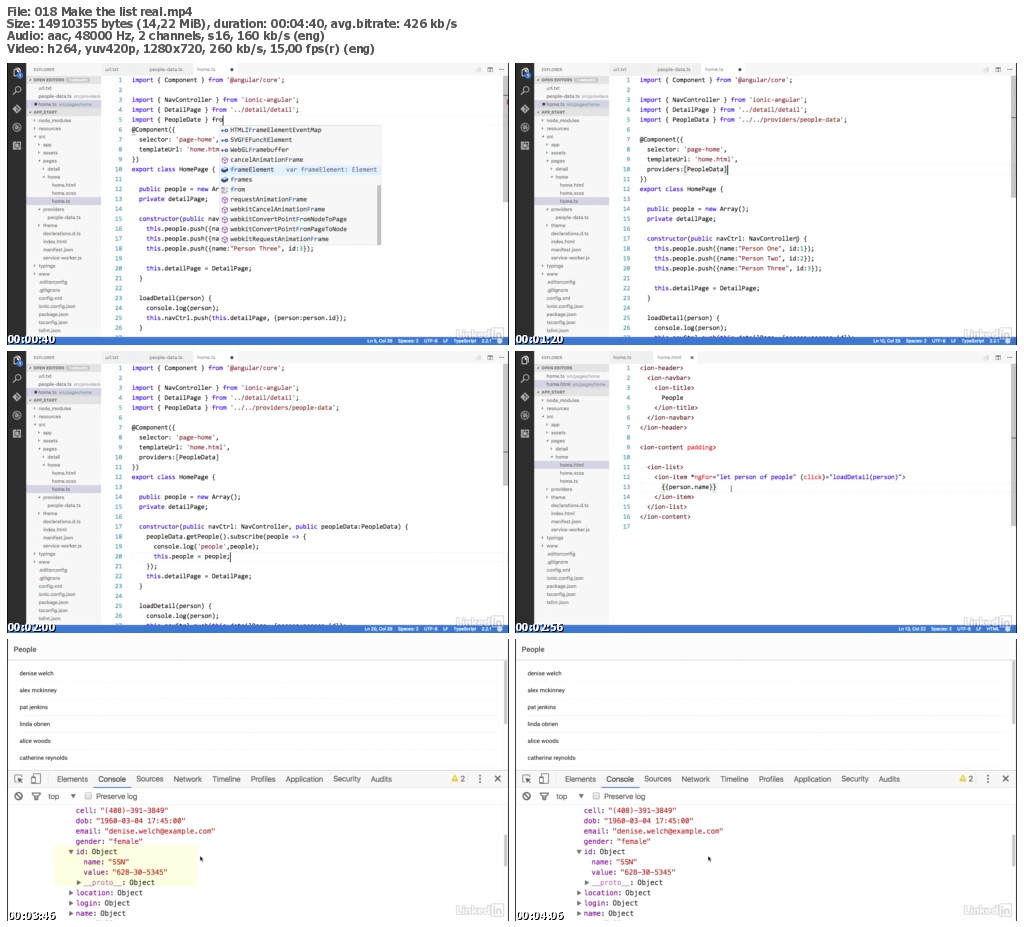The image size is (1024, 927).
Task: Open Source Control icon in the 00:00:40 frame
Action: click(17, 108)
